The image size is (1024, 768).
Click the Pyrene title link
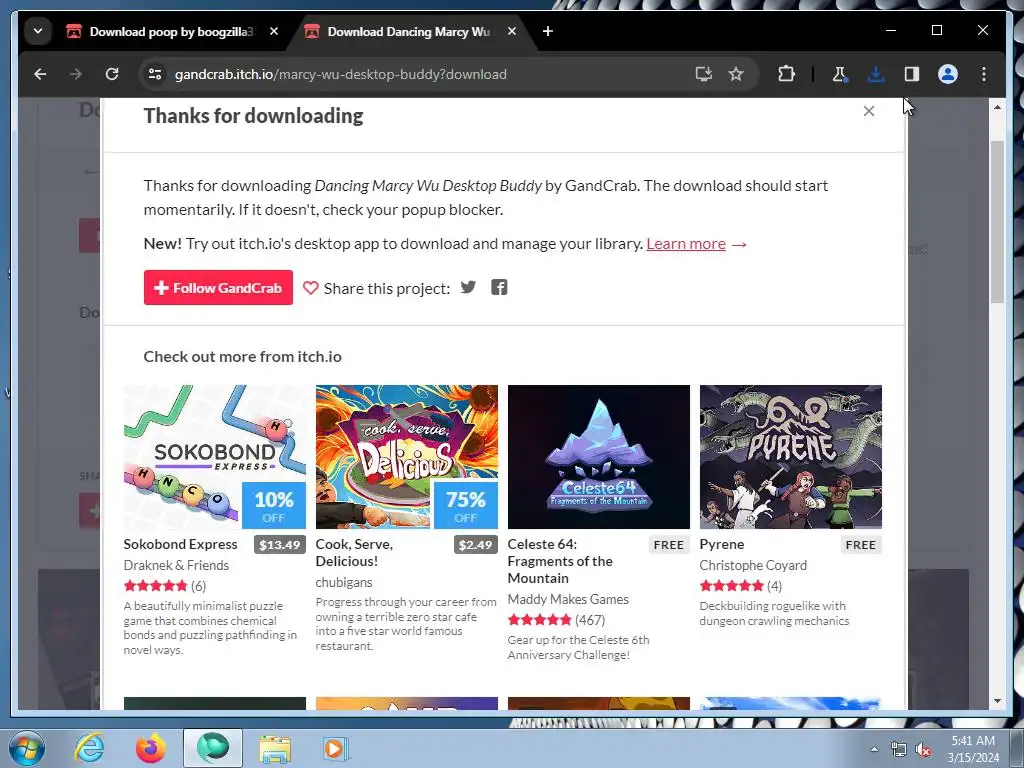pos(722,544)
